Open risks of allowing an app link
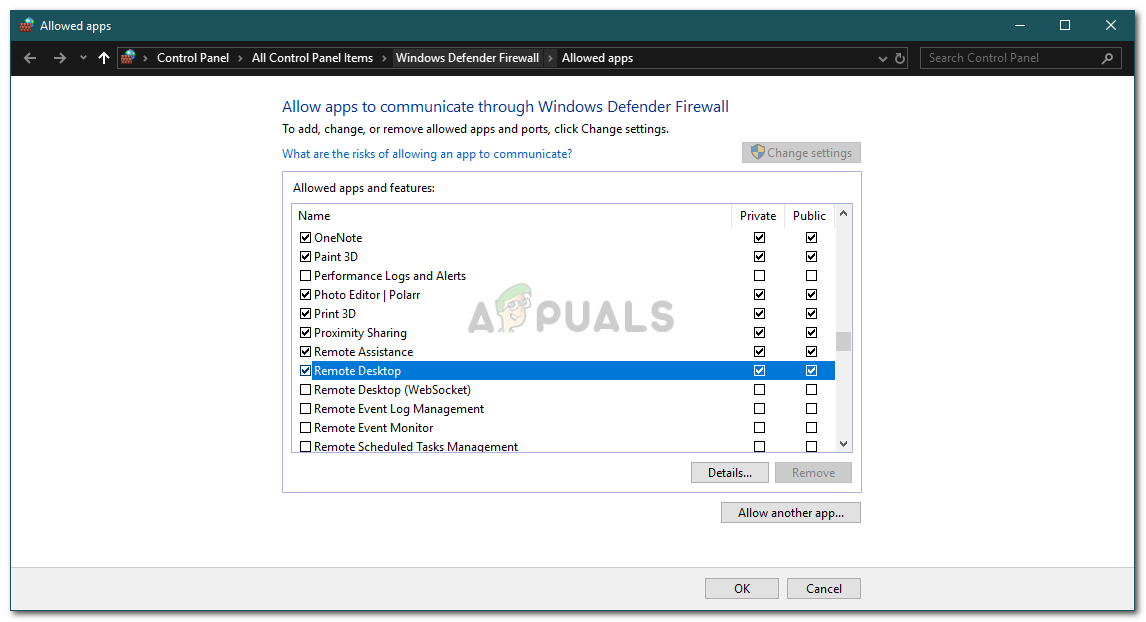Viewport: 1146px width, 622px height. click(427, 153)
